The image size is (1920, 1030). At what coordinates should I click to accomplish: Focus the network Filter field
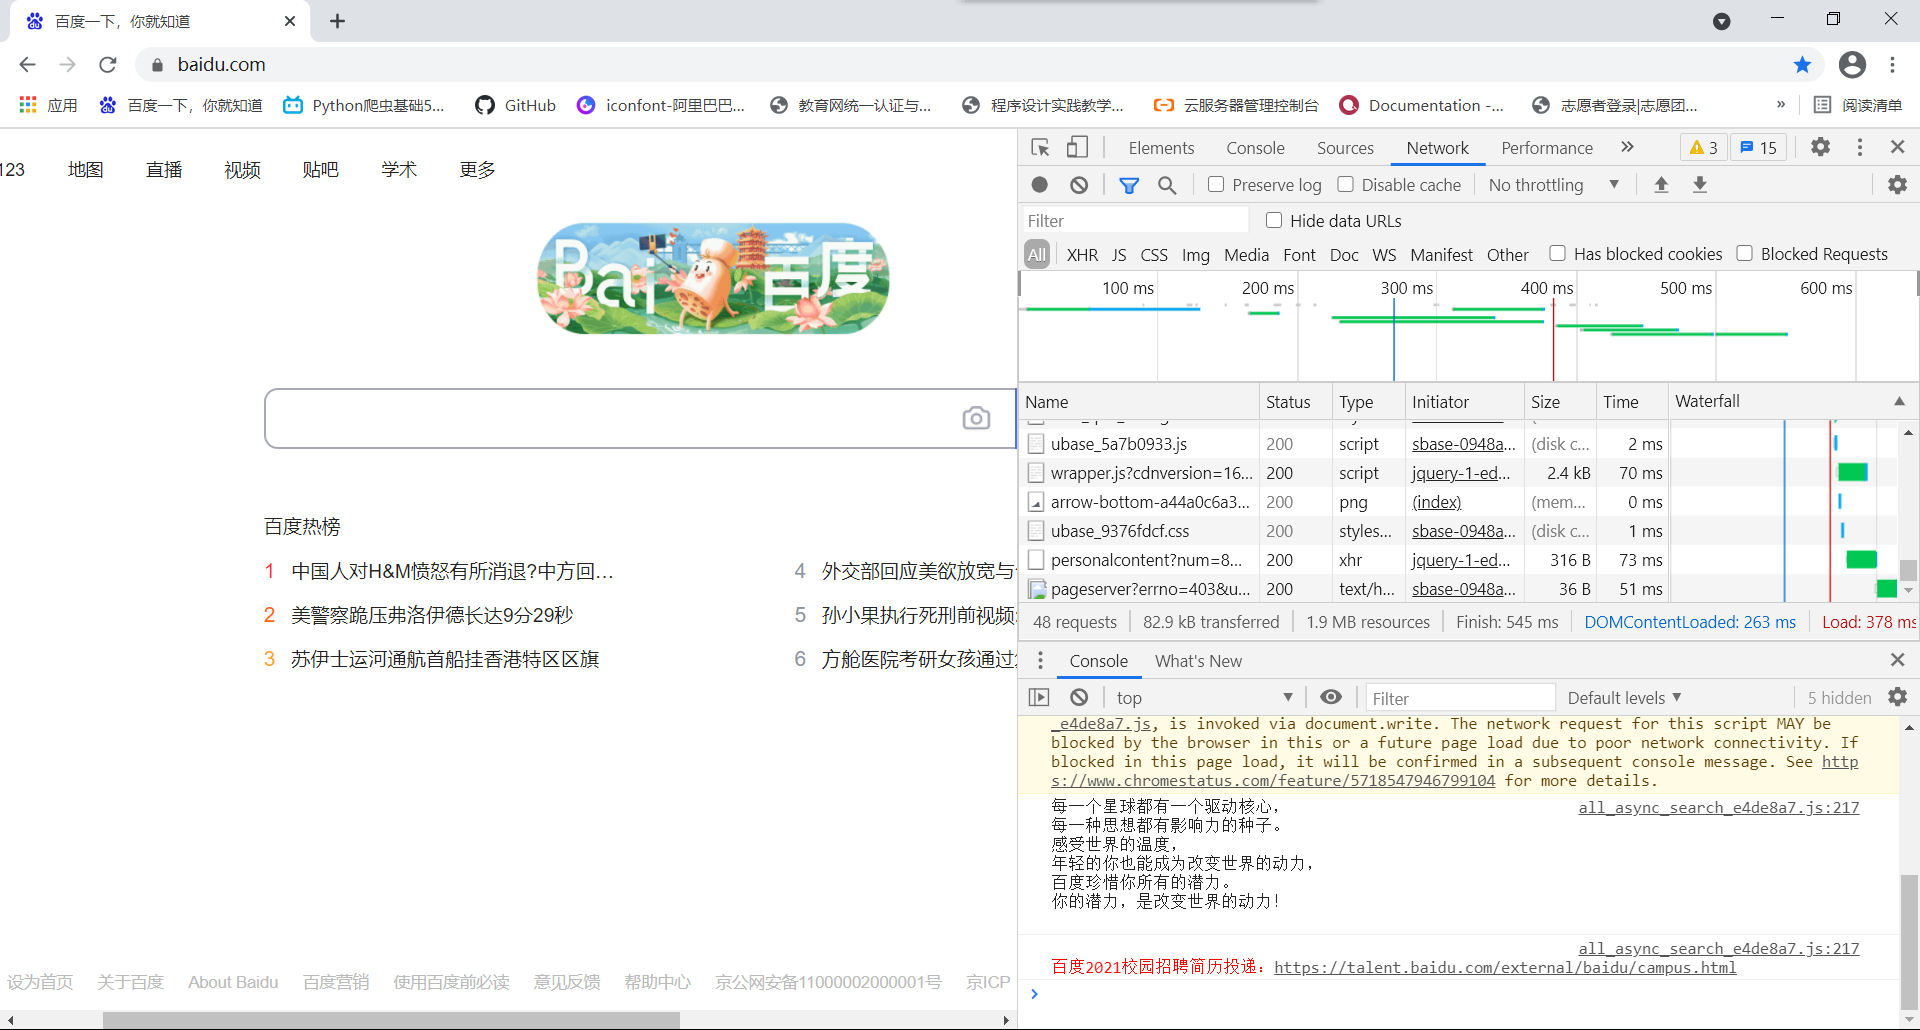(x=1136, y=221)
